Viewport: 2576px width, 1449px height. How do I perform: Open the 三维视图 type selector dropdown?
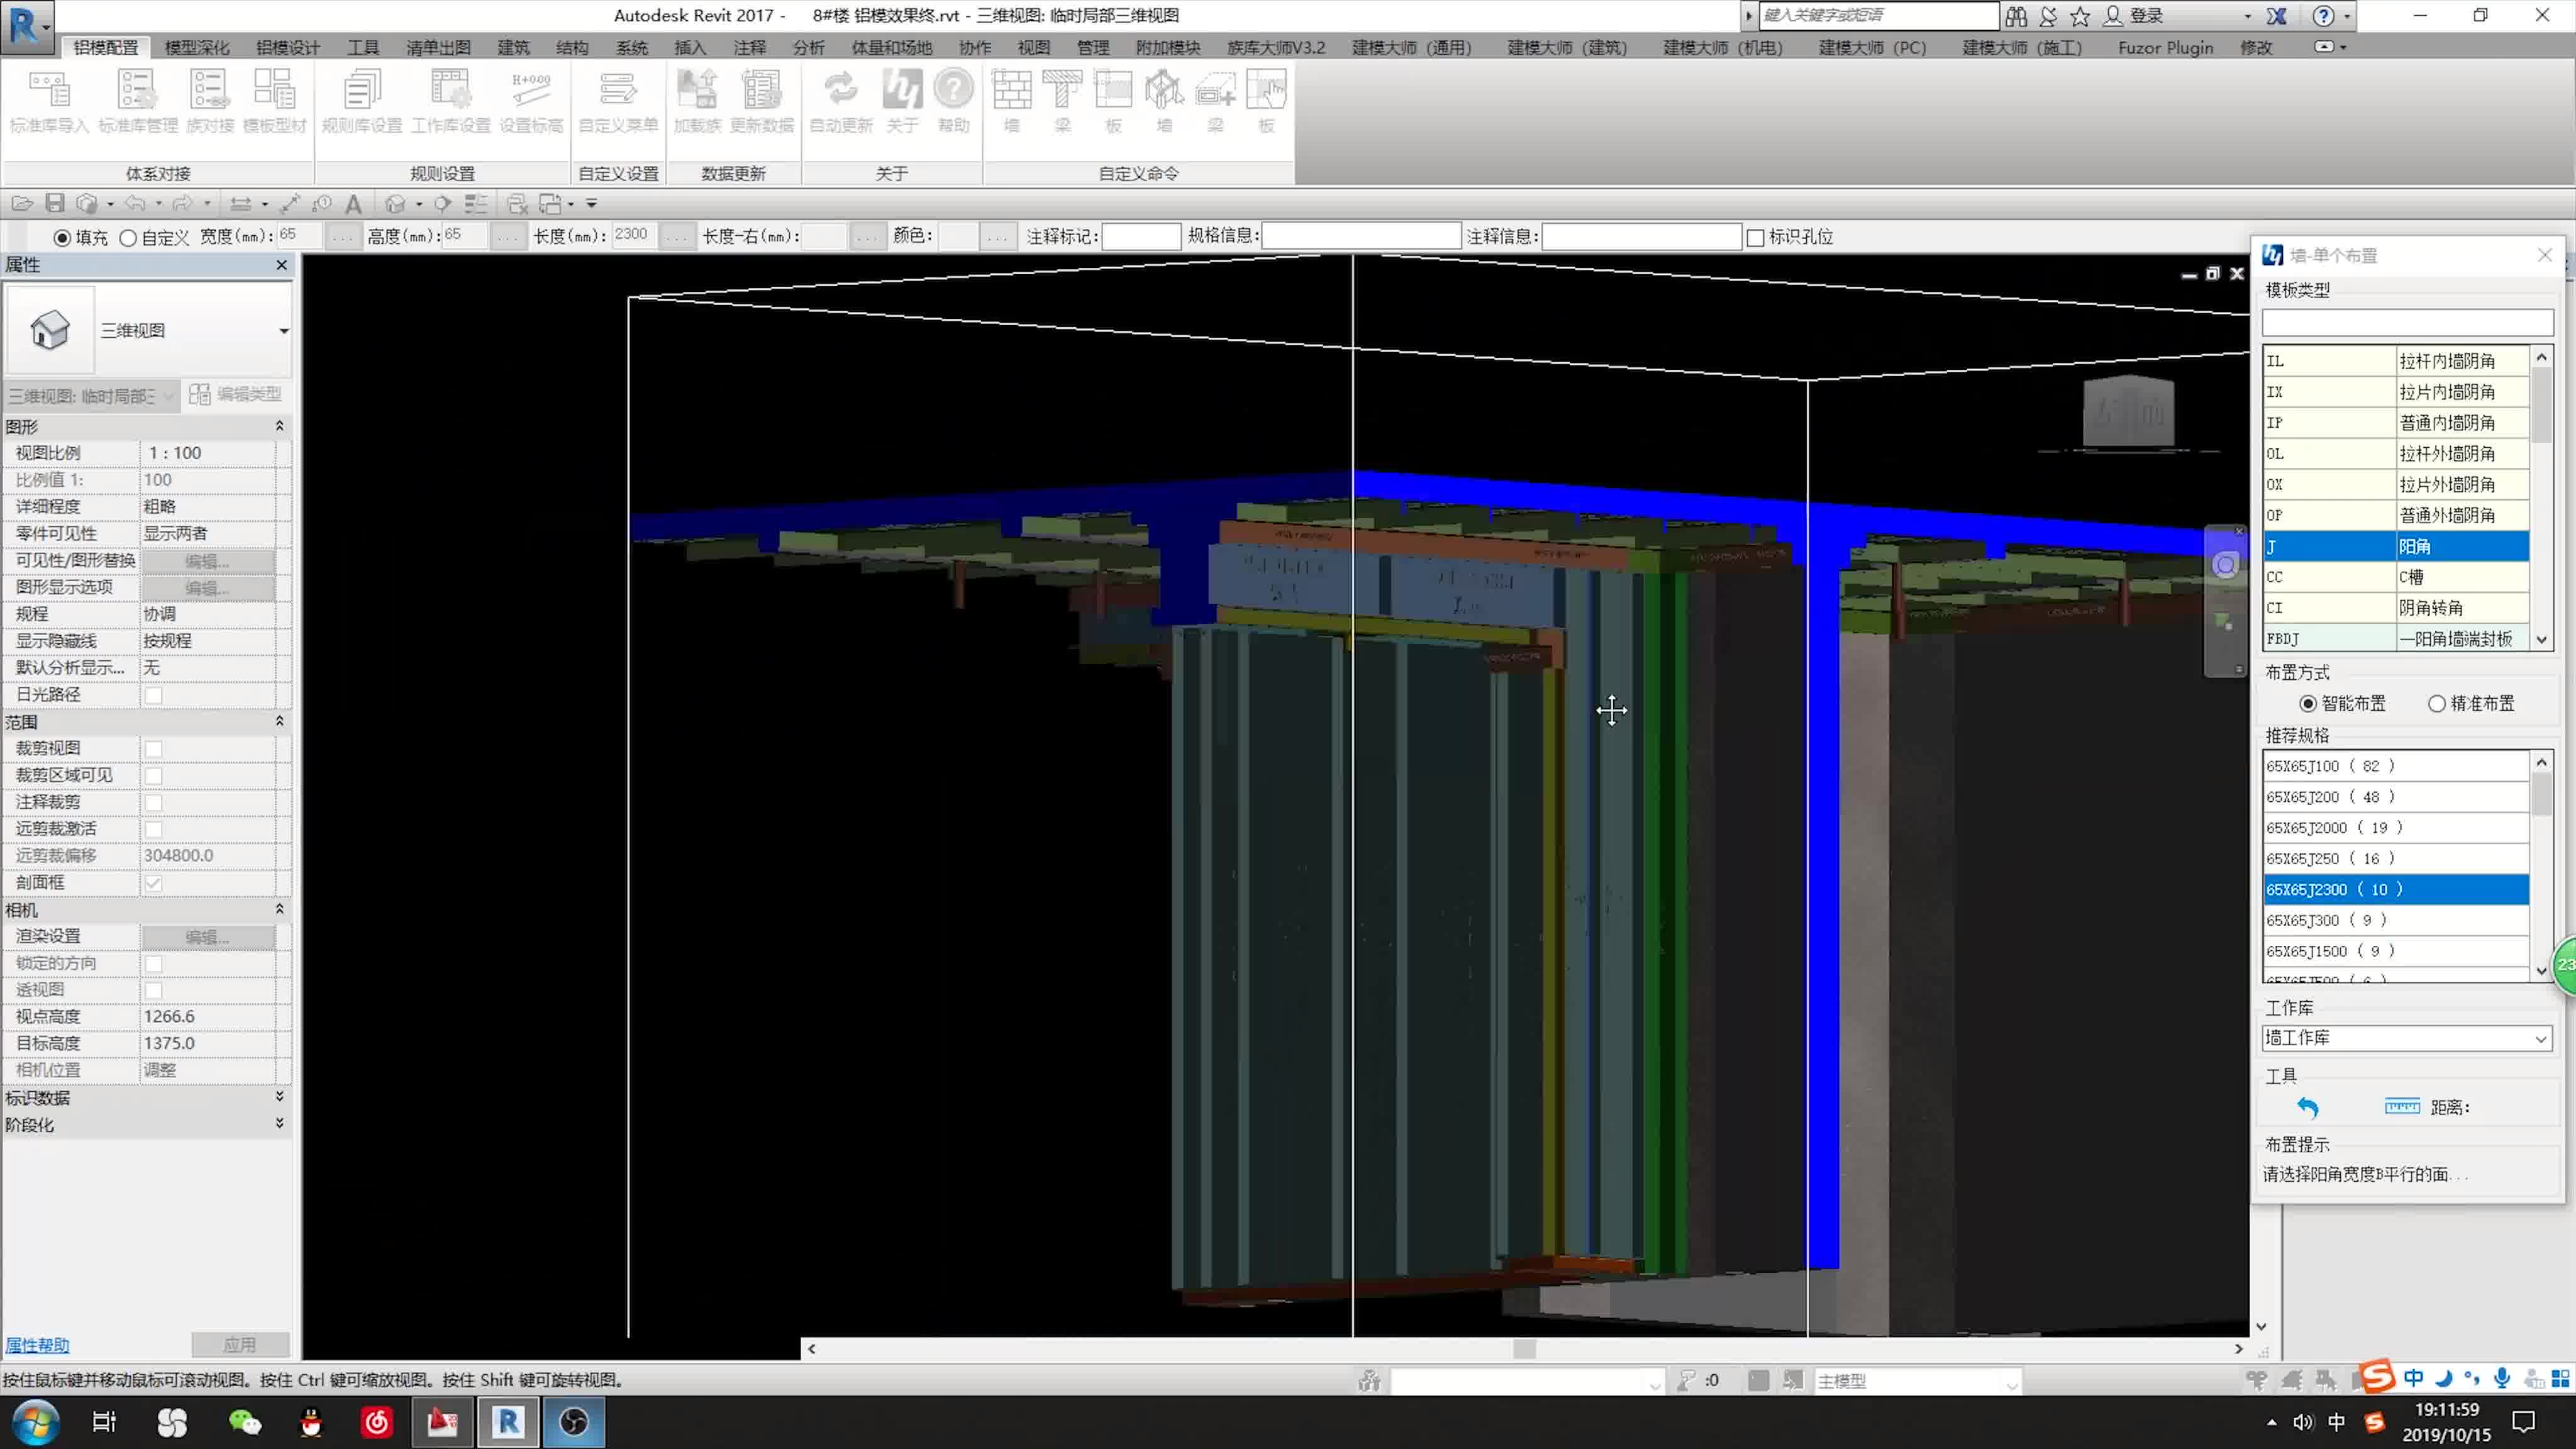(x=283, y=331)
